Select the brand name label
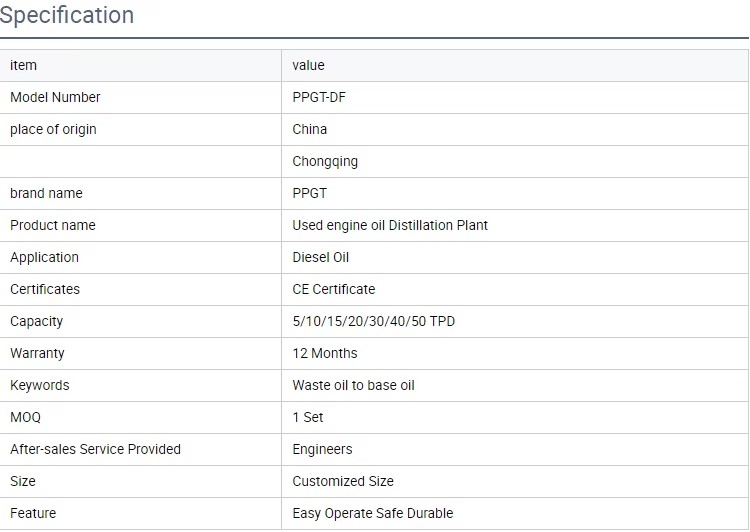This screenshot has height=532, width=750. pos(46,193)
